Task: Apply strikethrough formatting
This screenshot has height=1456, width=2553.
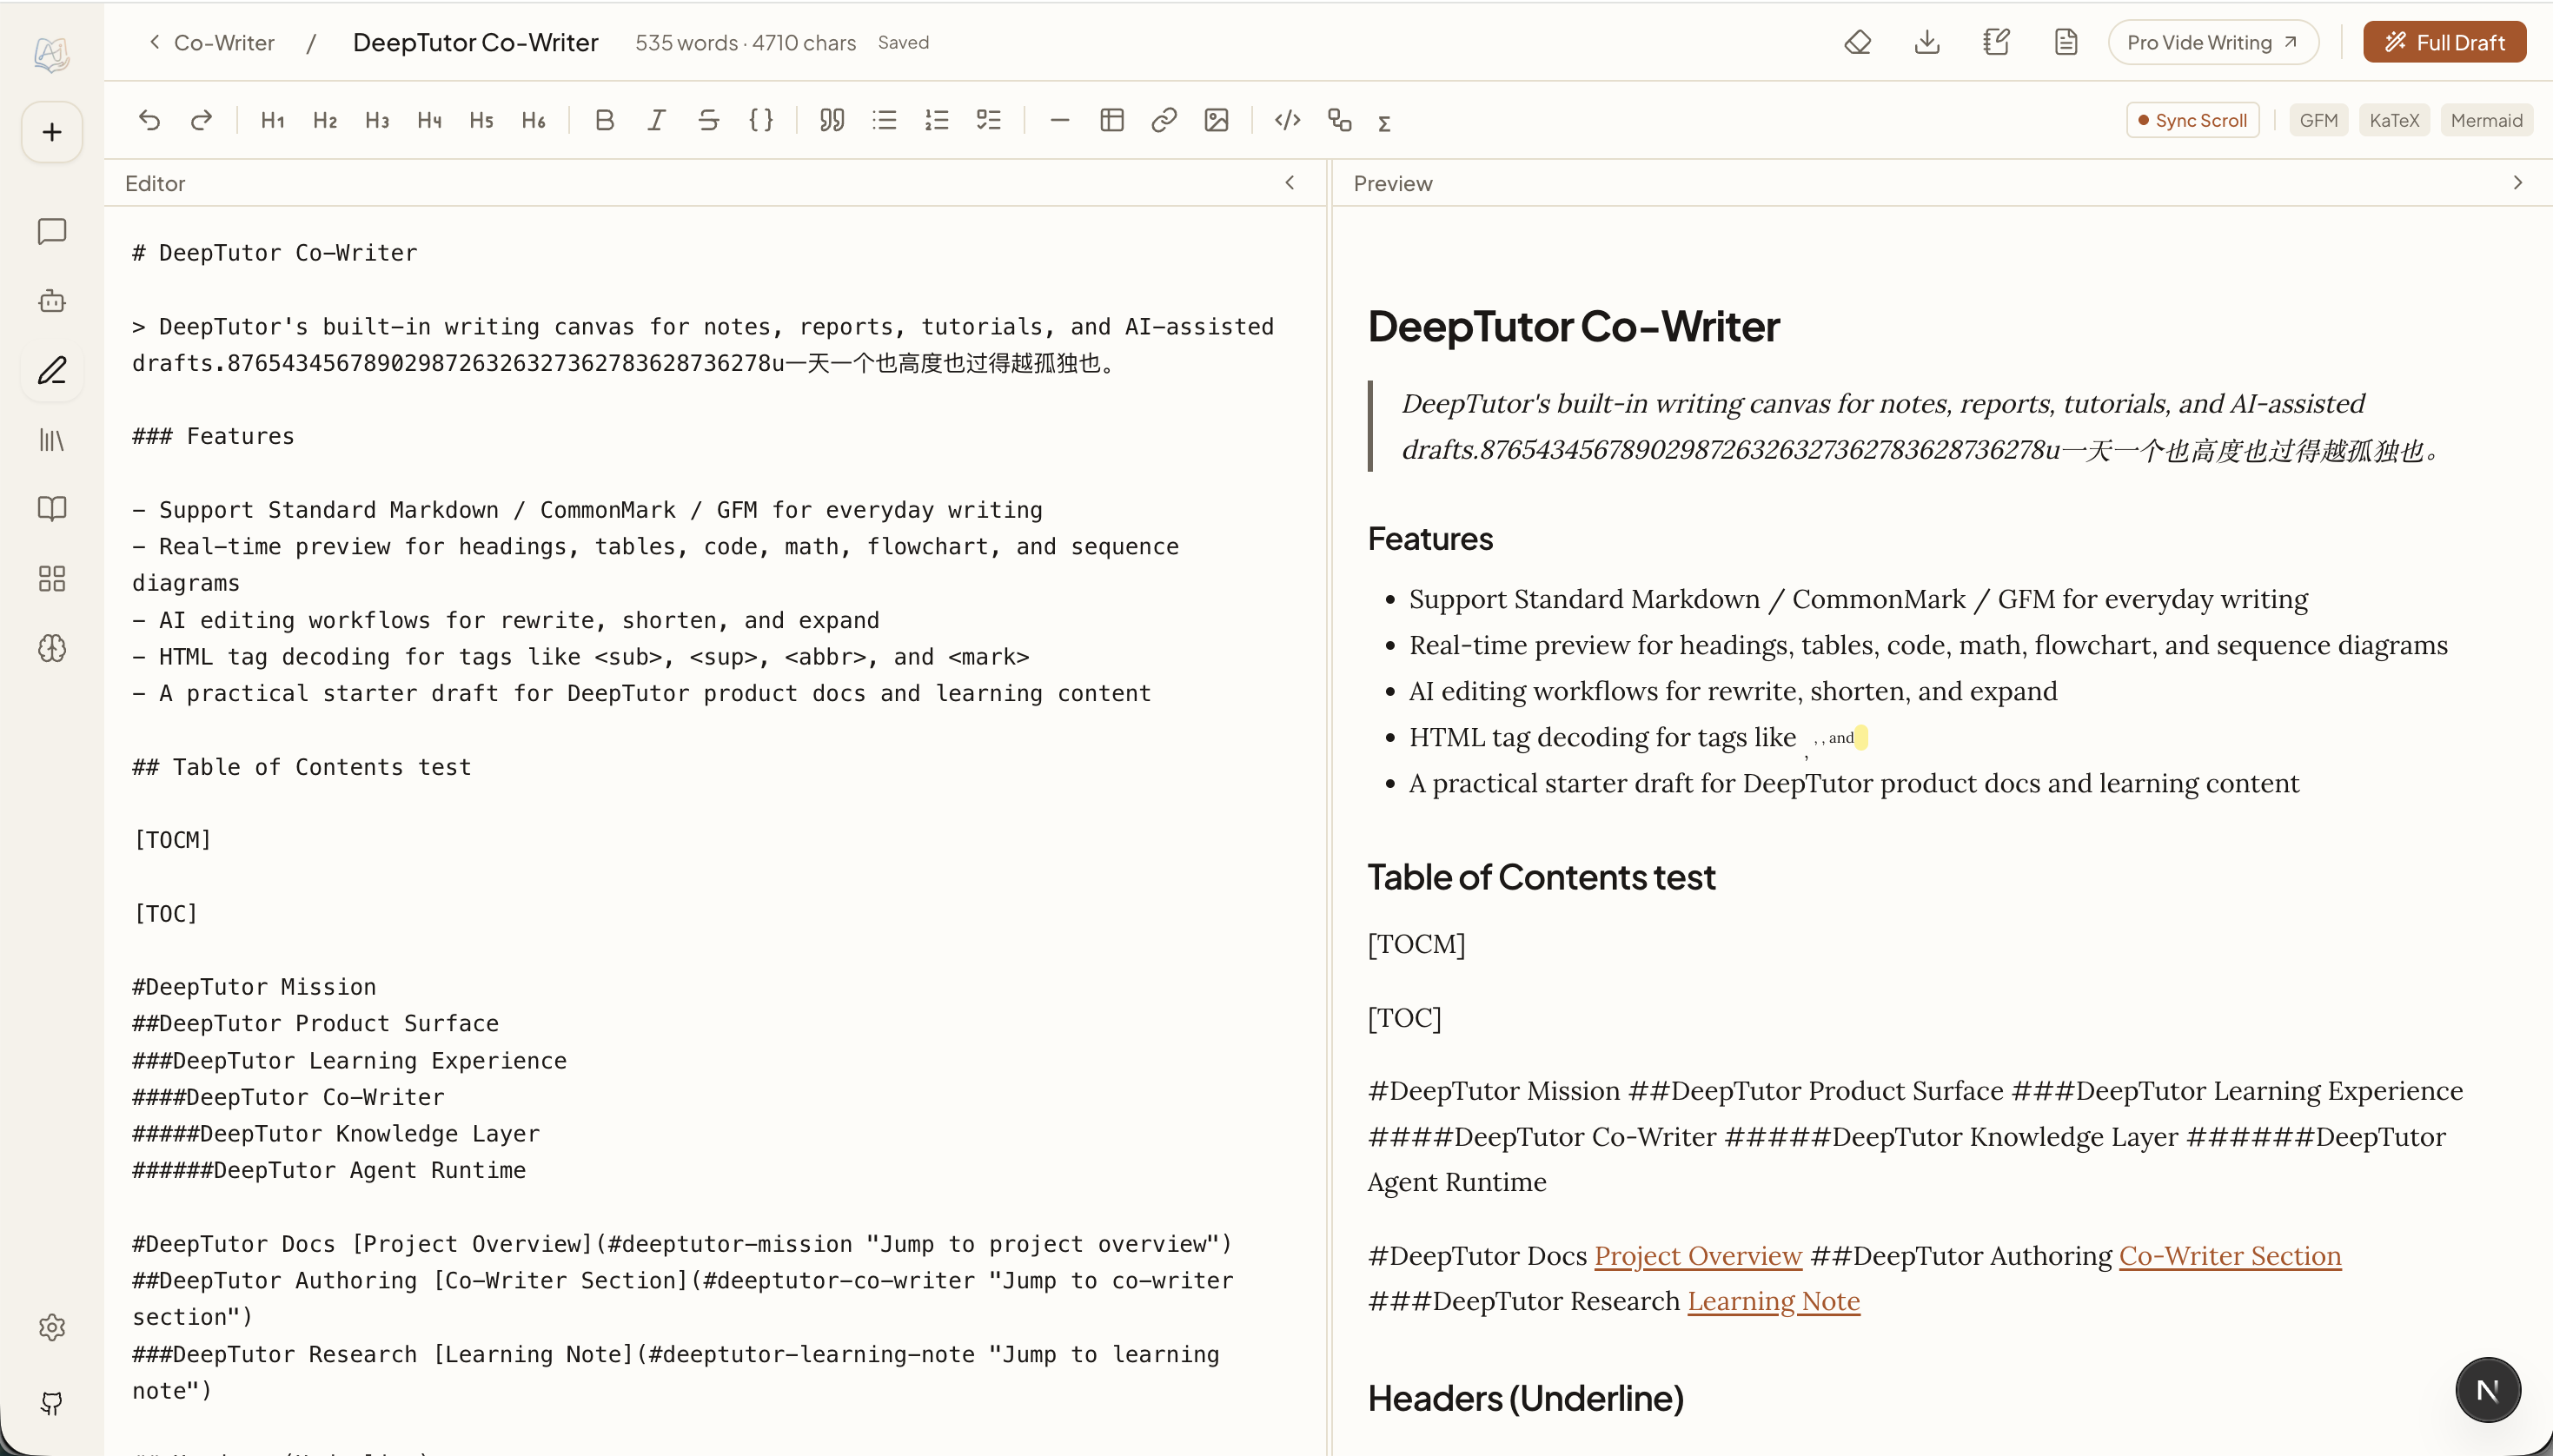Action: 709,120
